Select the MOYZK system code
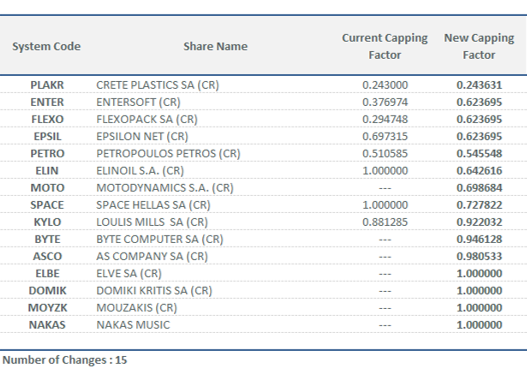The height and width of the screenshot is (389, 527). click(47, 308)
